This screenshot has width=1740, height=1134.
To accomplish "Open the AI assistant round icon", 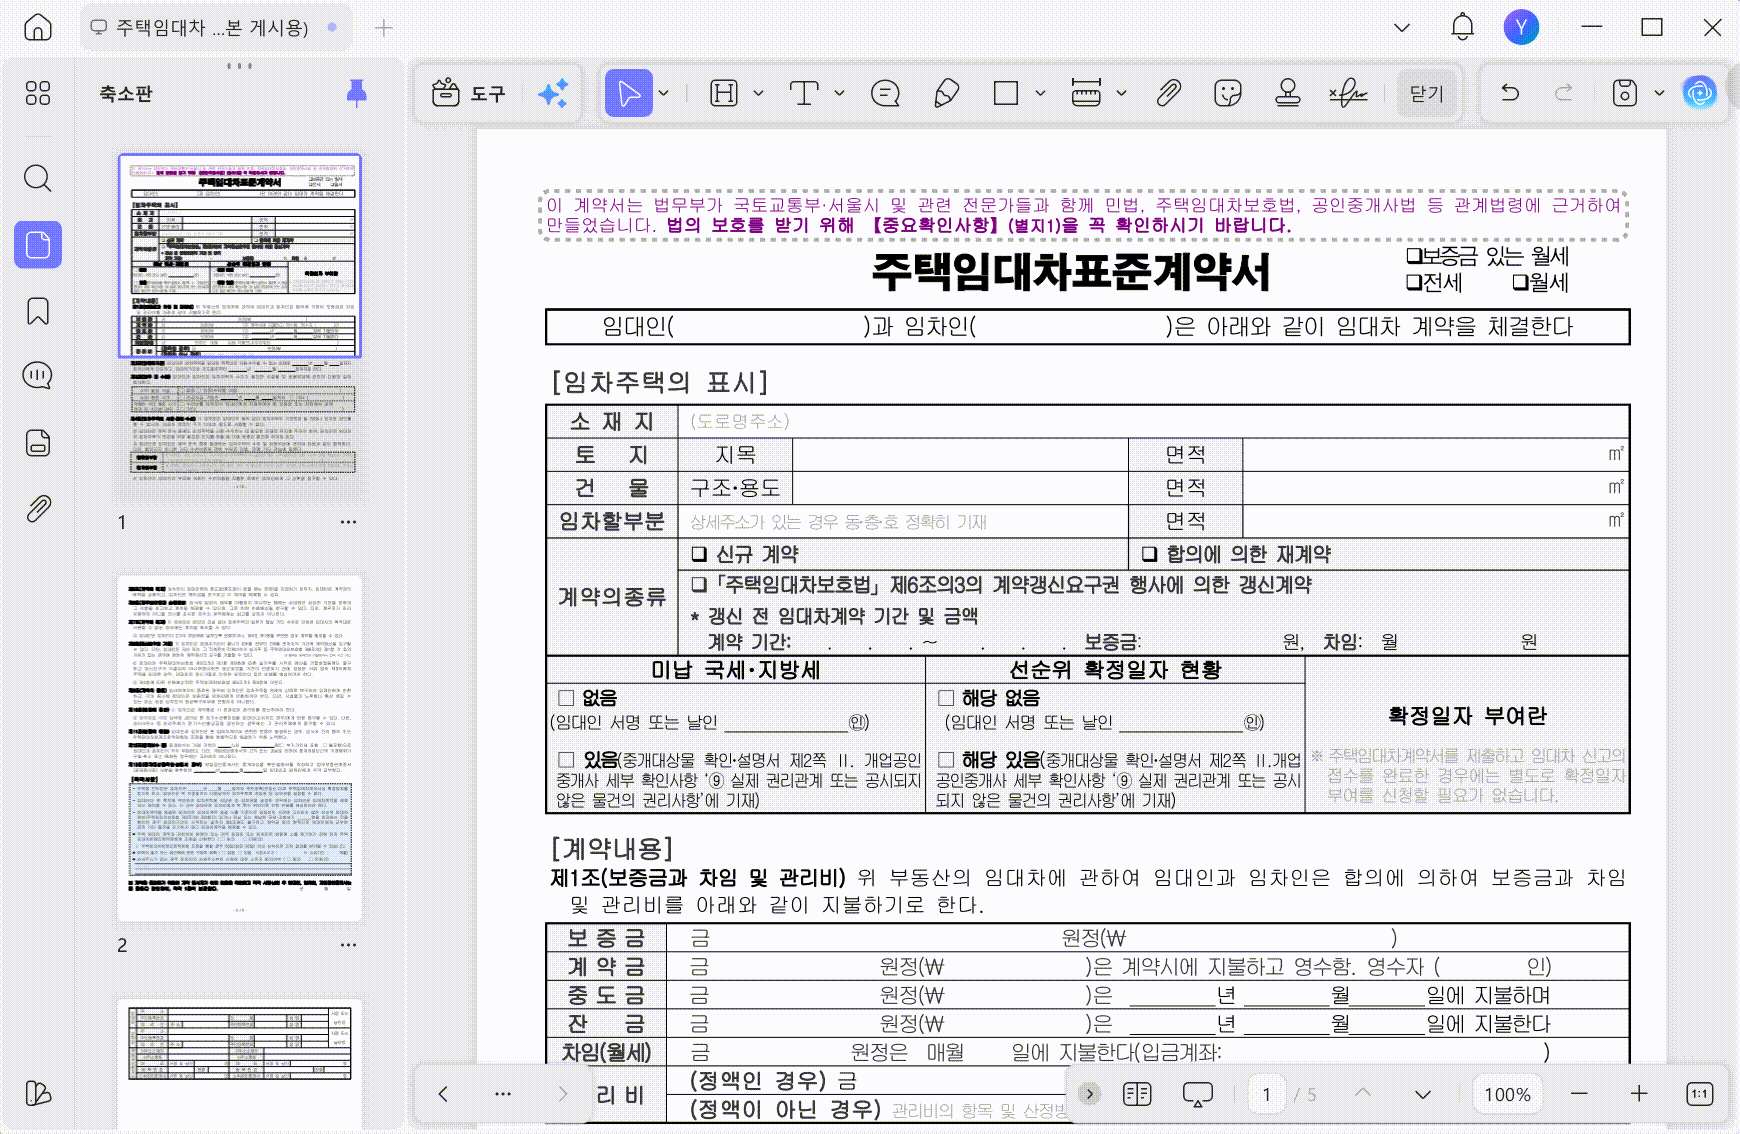I will coord(1700,93).
